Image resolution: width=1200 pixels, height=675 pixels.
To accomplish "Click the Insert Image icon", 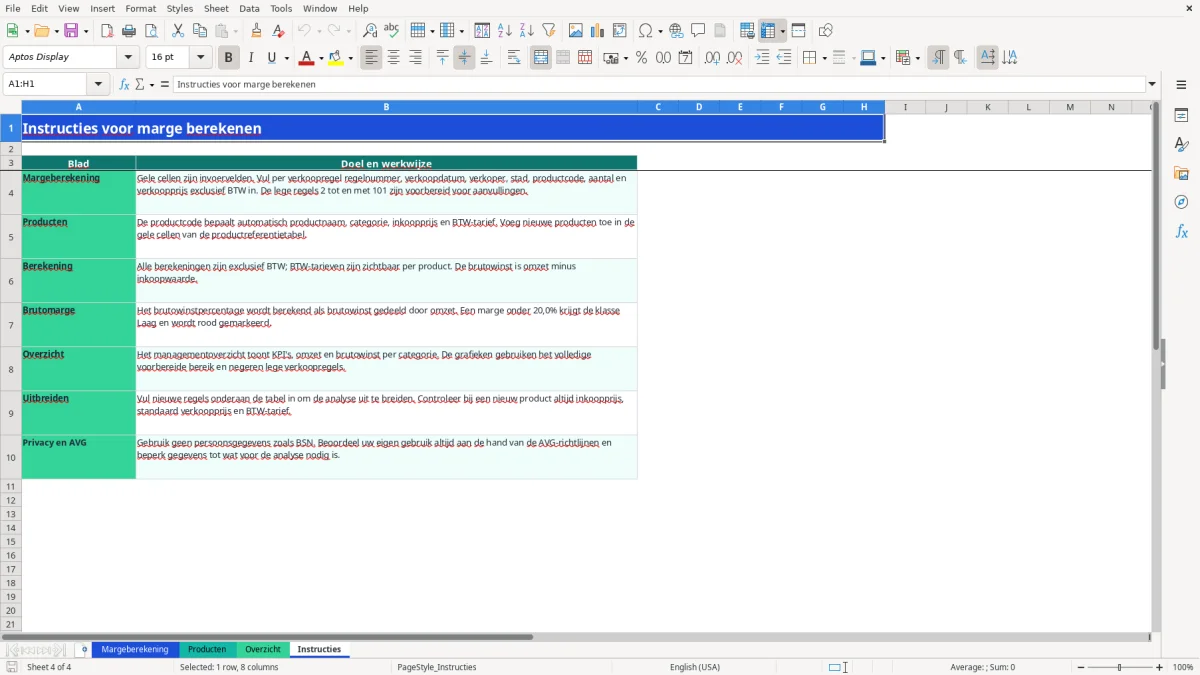I will 576,31.
